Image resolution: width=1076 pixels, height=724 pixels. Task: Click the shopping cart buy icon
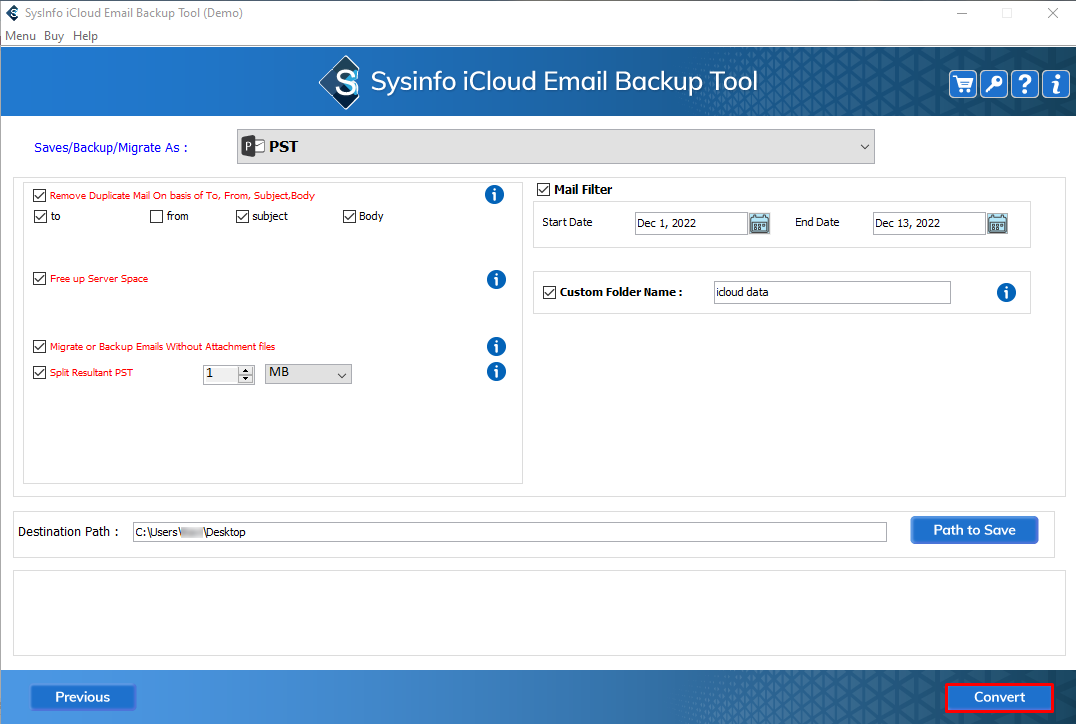963,84
